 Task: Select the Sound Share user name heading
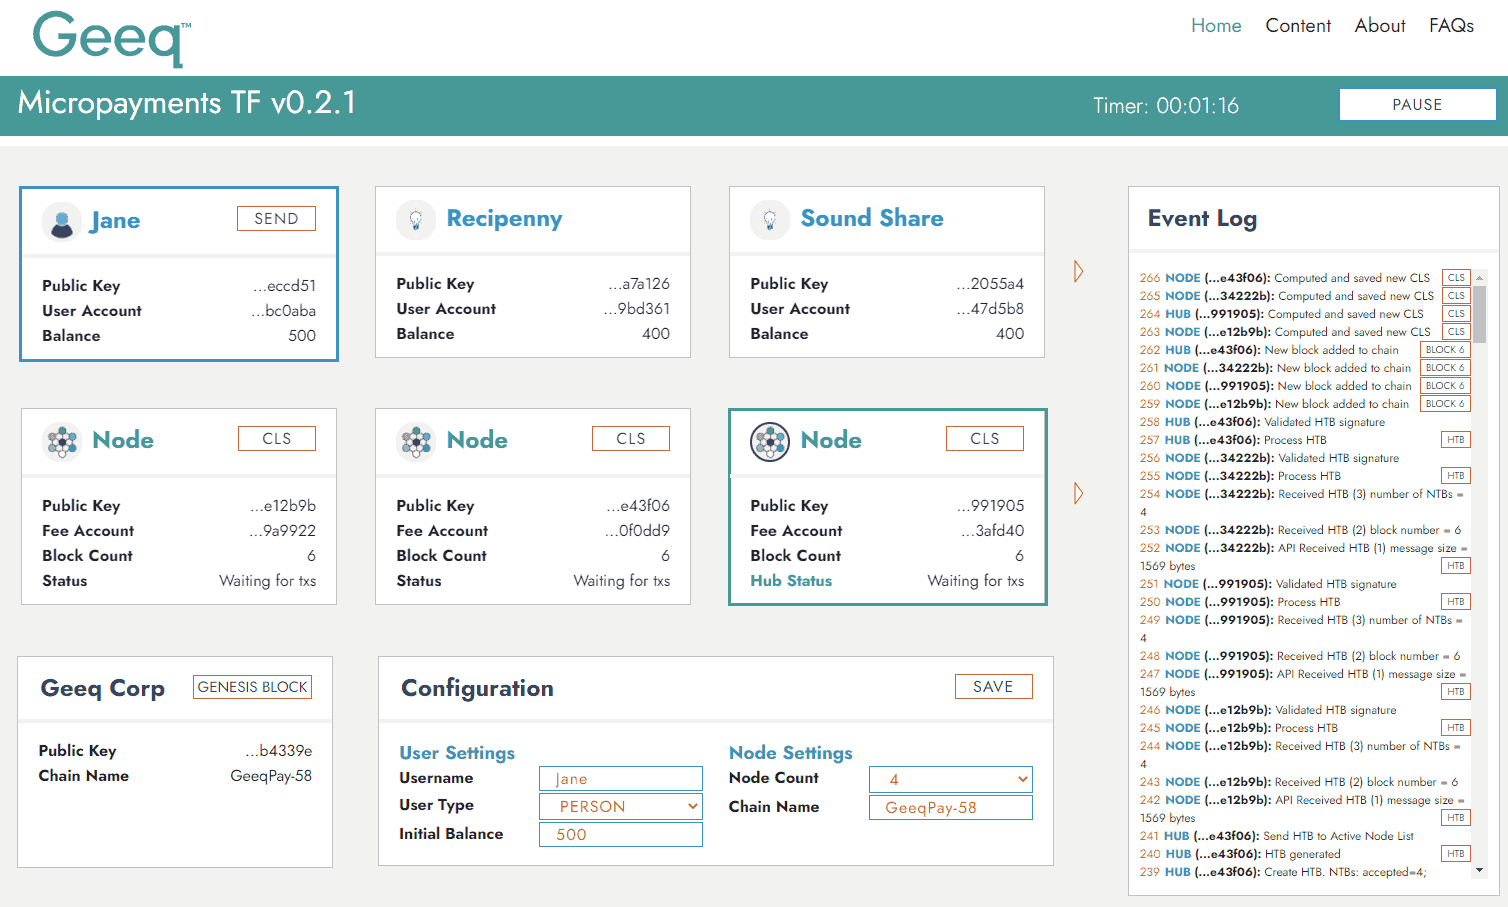[872, 219]
